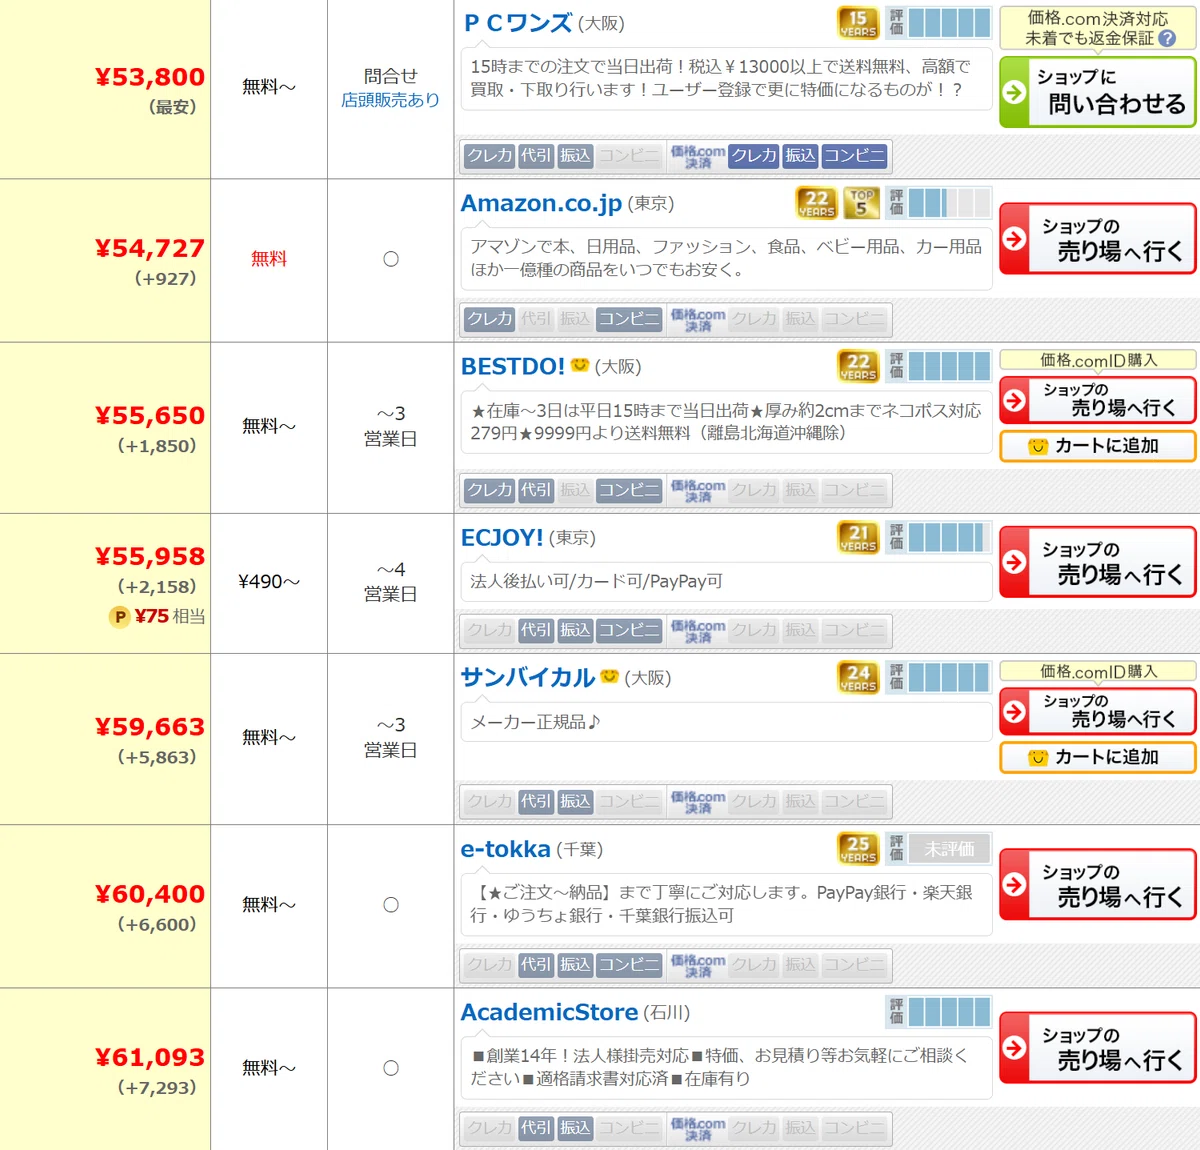The image size is (1200, 1150).
Task: Click the help icon beside 返金保証
Action: coord(1167,39)
